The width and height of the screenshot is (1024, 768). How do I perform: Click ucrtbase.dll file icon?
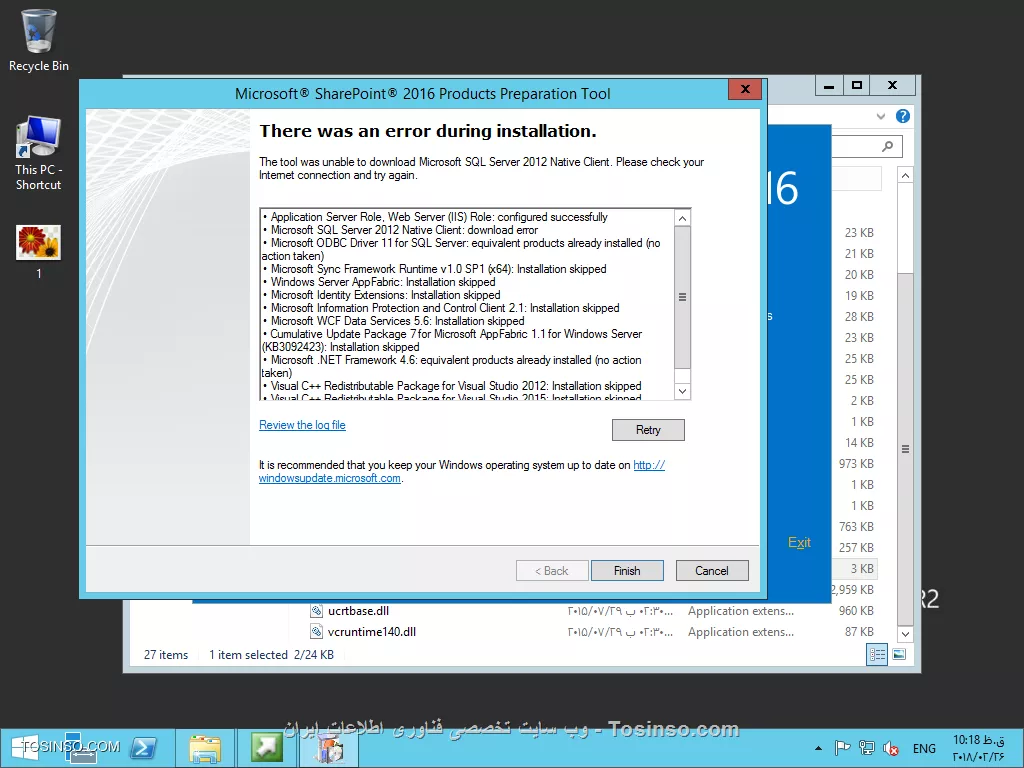pyautogui.click(x=316, y=611)
